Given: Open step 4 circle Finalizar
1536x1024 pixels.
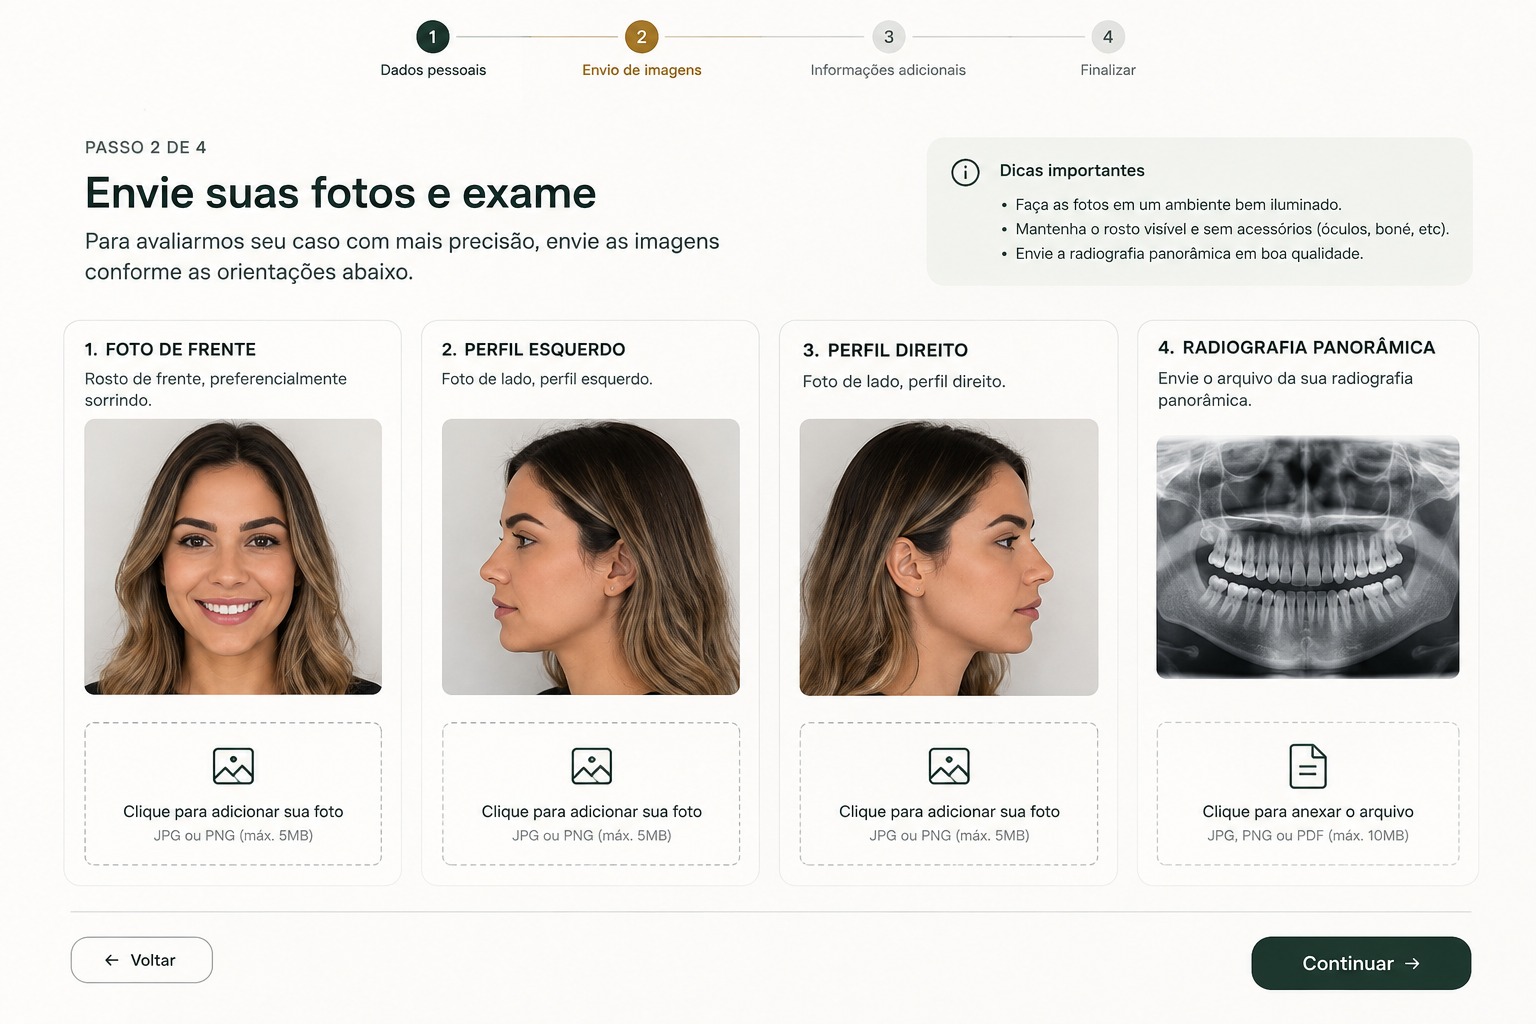Looking at the screenshot, I should pyautogui.click(x=1108, y=37).
